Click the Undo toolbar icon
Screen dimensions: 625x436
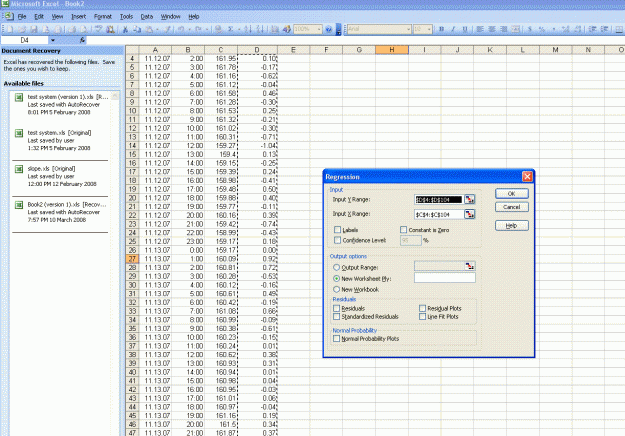[x=181, y=29]
